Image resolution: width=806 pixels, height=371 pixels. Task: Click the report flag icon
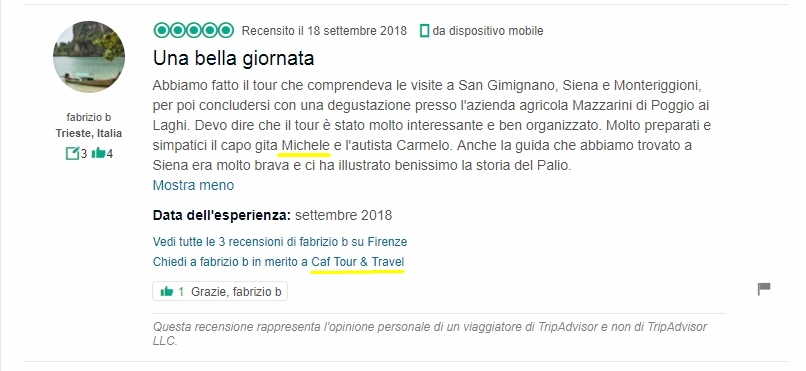point(764,289)
